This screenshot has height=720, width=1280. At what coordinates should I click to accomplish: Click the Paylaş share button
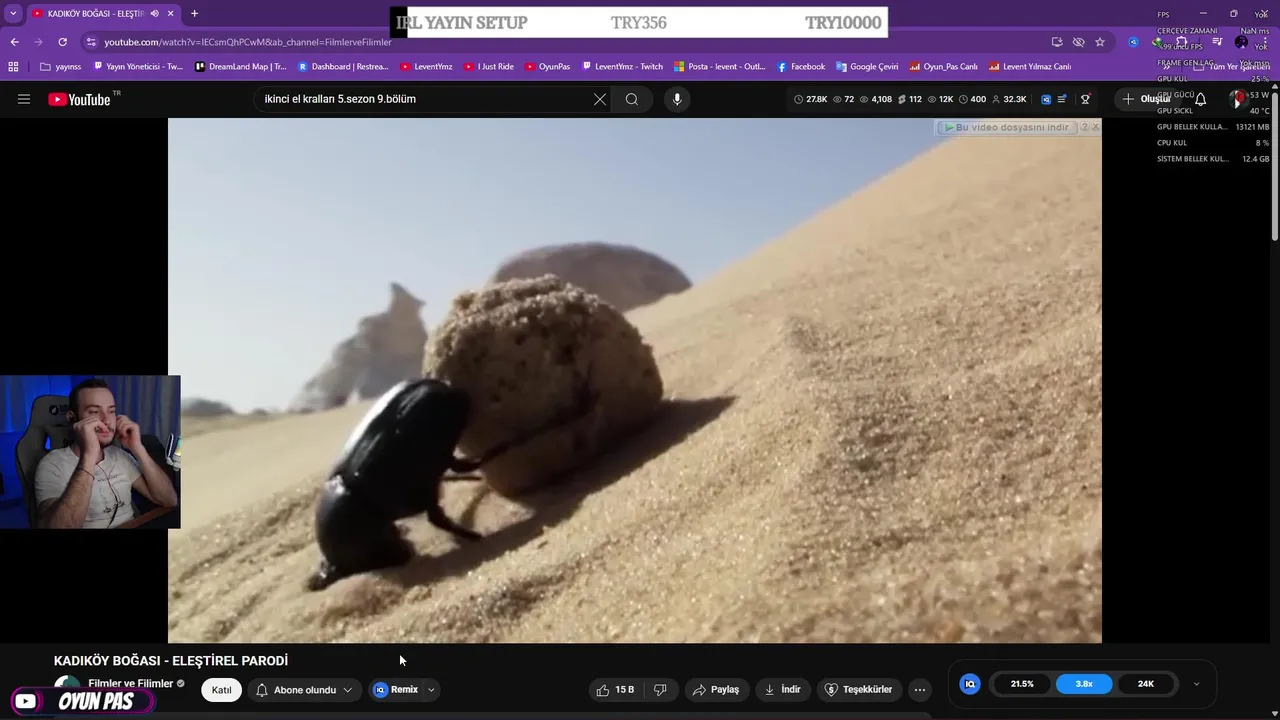tap(715, 690)
